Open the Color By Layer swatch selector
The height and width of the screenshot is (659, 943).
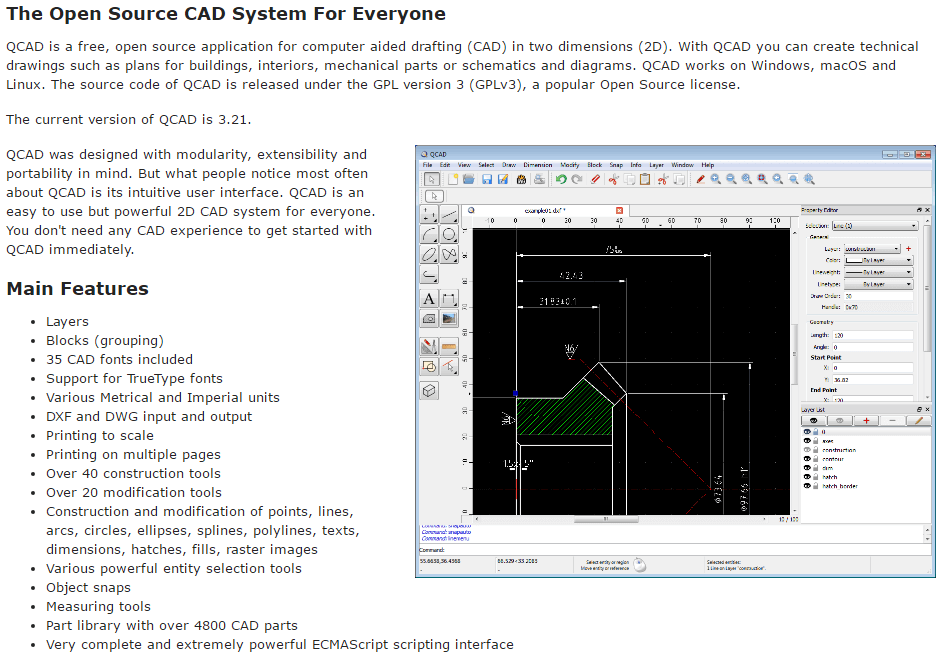pyautogui.click(x=878, y=260)
